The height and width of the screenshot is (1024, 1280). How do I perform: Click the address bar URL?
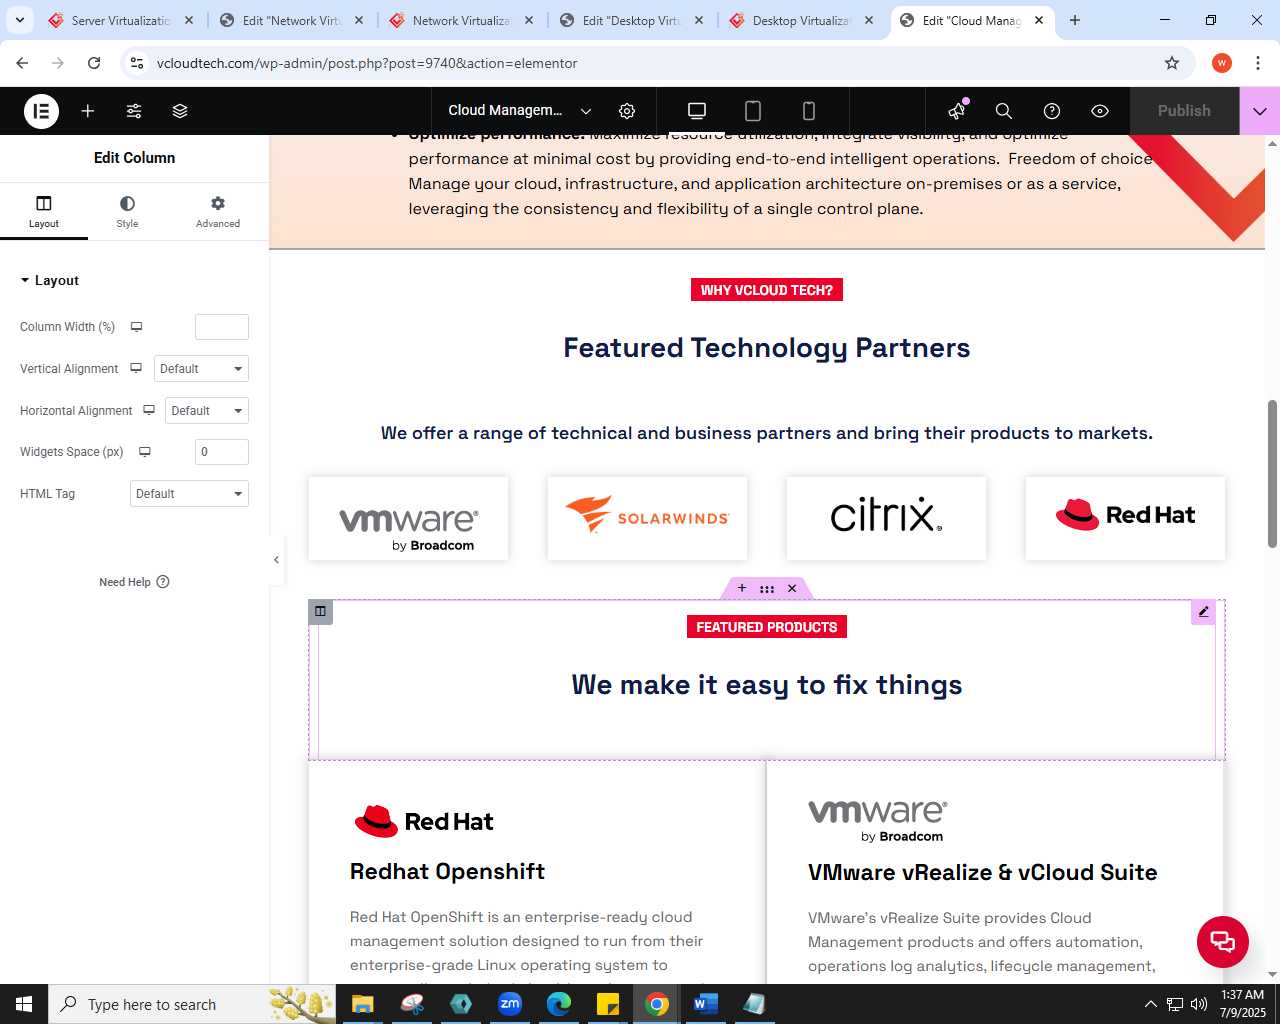tap(367, 63)
